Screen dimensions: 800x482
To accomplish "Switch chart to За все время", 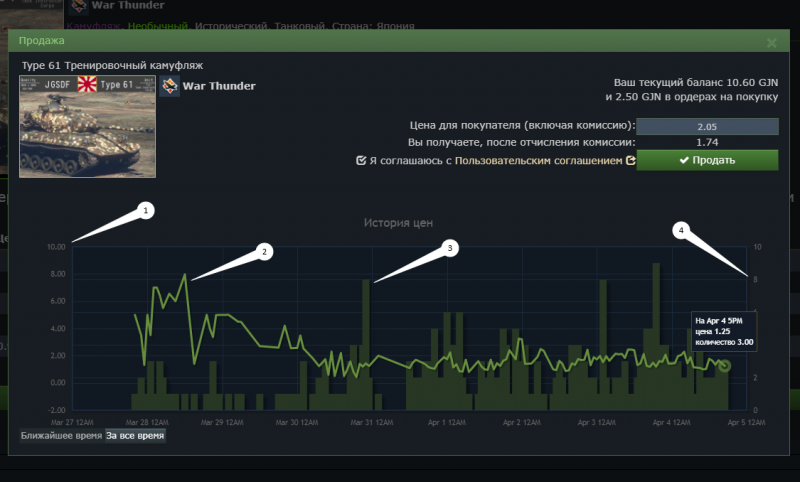I will (x=135, y=436).
